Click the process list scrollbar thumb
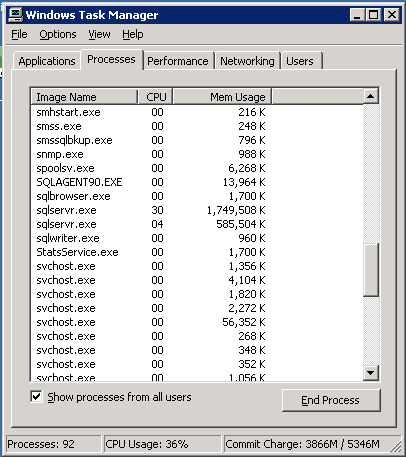This screenshot has height=457, width=406. click(371, 270)
